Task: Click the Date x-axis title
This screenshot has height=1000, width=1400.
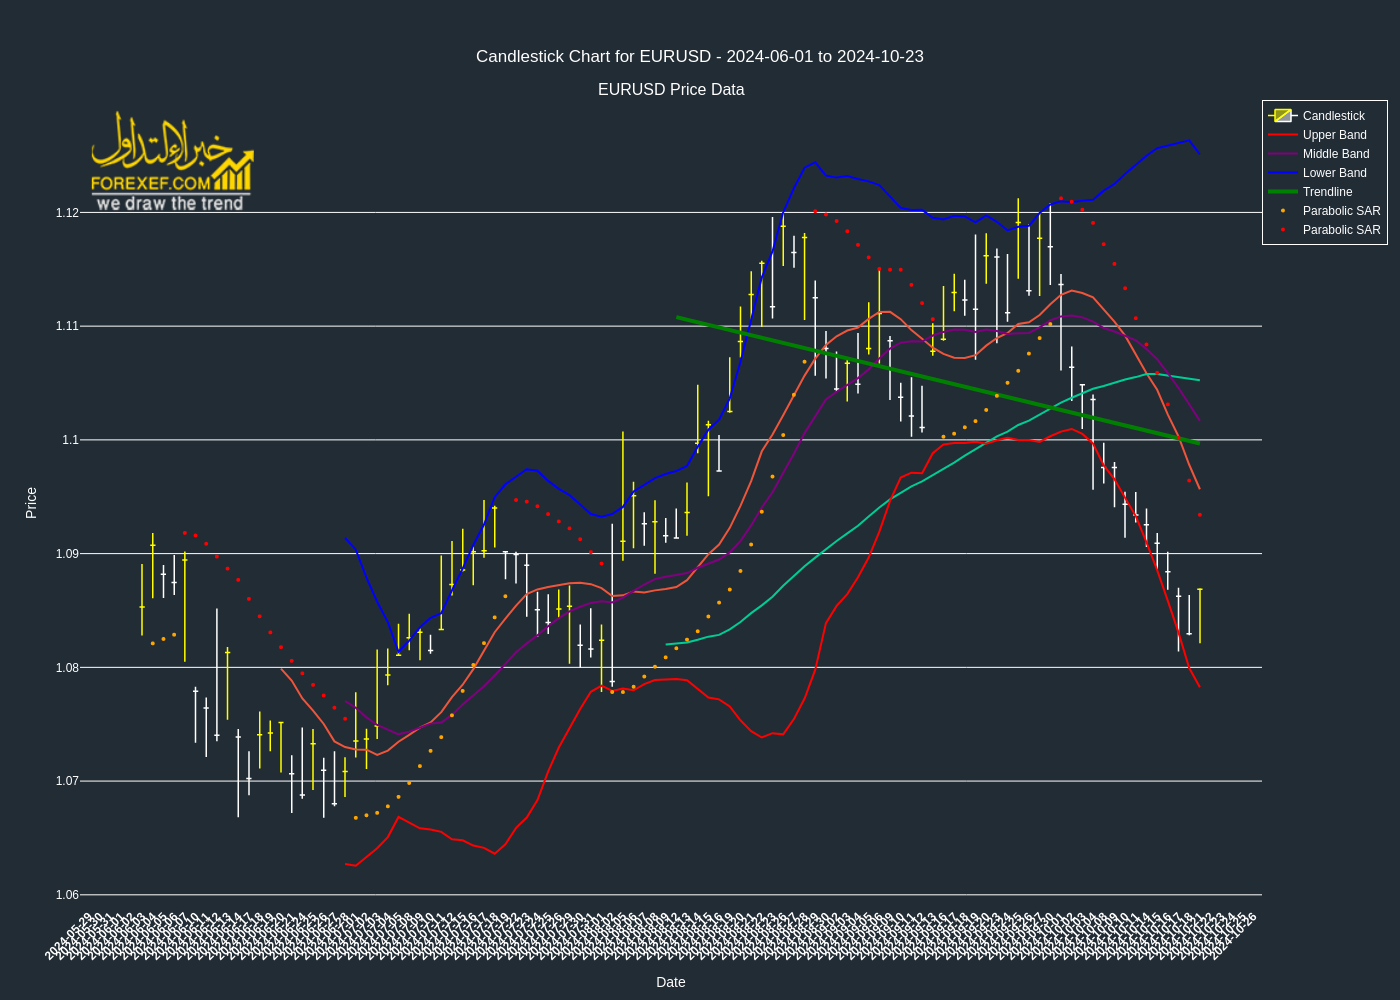Action: [671, 982]
